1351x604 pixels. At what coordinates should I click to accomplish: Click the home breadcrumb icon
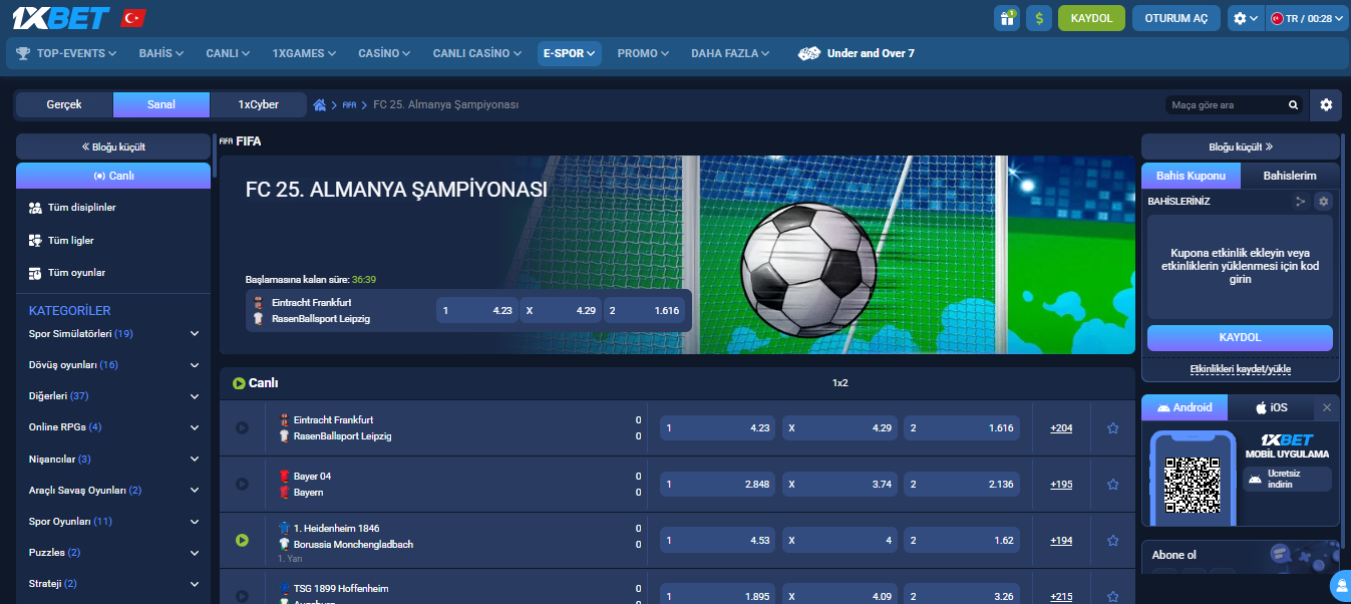320,105
